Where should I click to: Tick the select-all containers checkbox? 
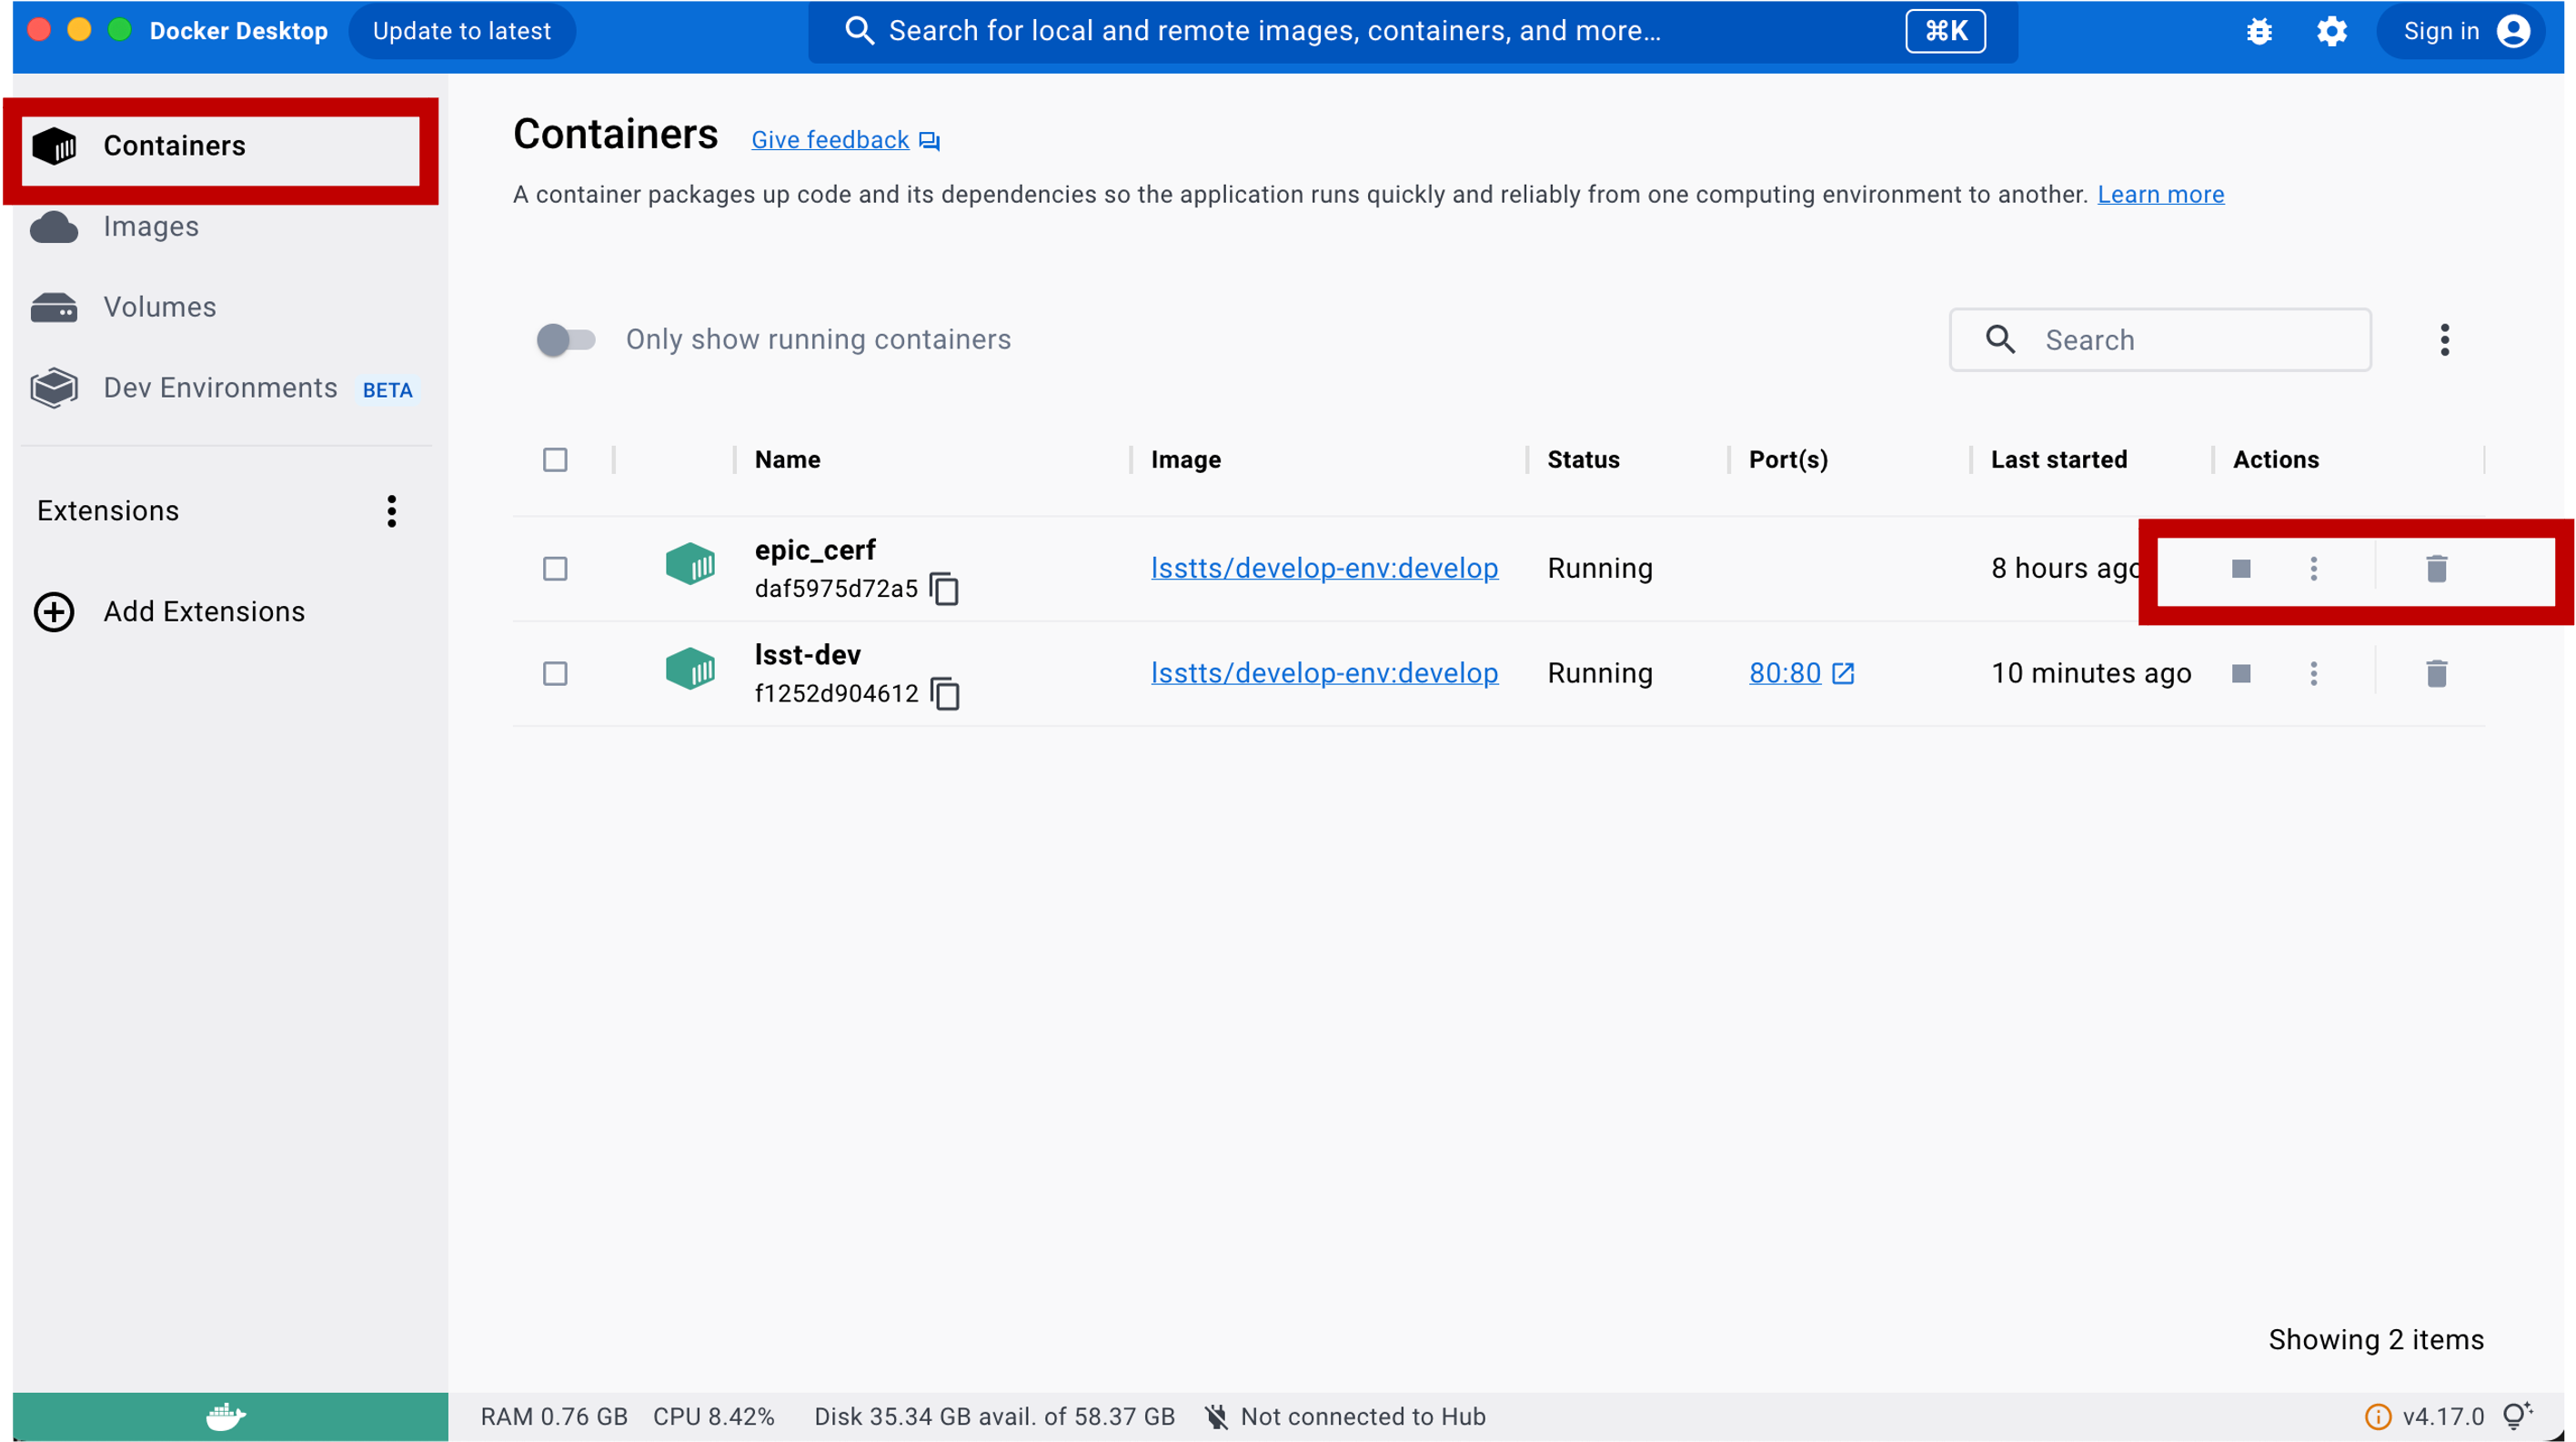[x=555, y=460]
